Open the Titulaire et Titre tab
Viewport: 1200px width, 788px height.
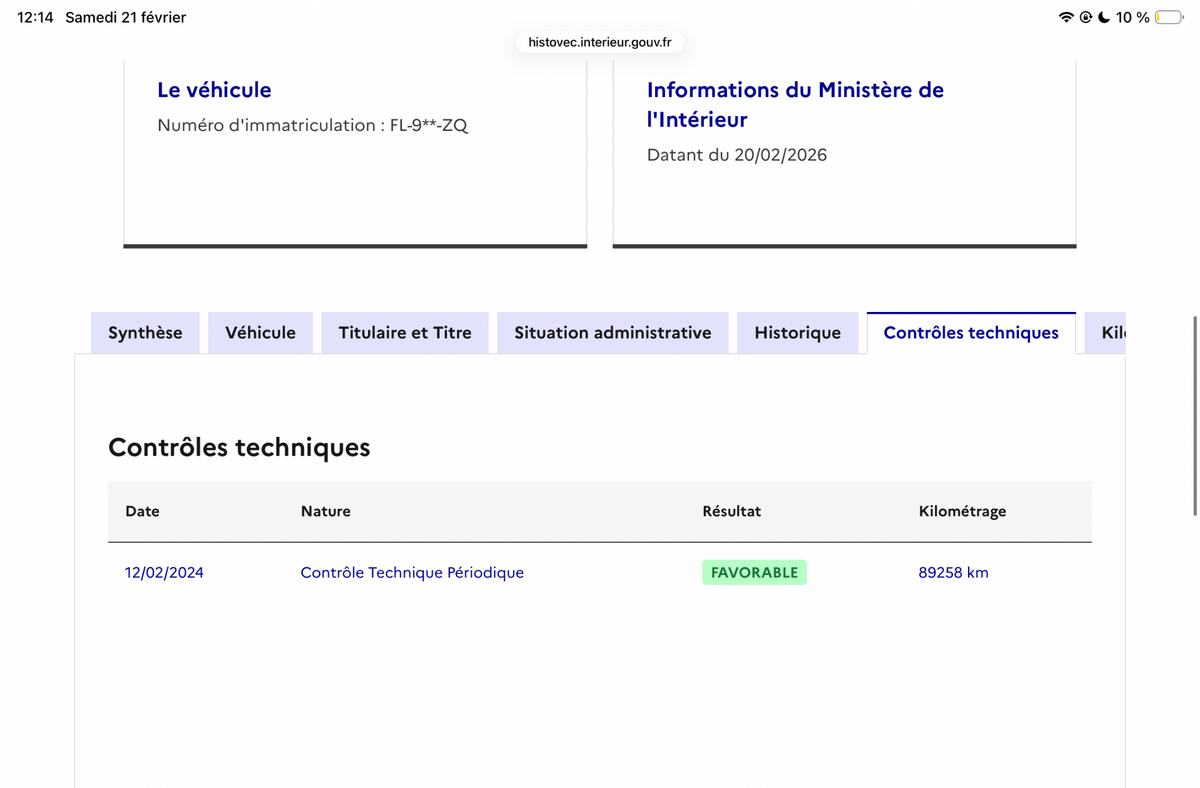tap(405, 333)
